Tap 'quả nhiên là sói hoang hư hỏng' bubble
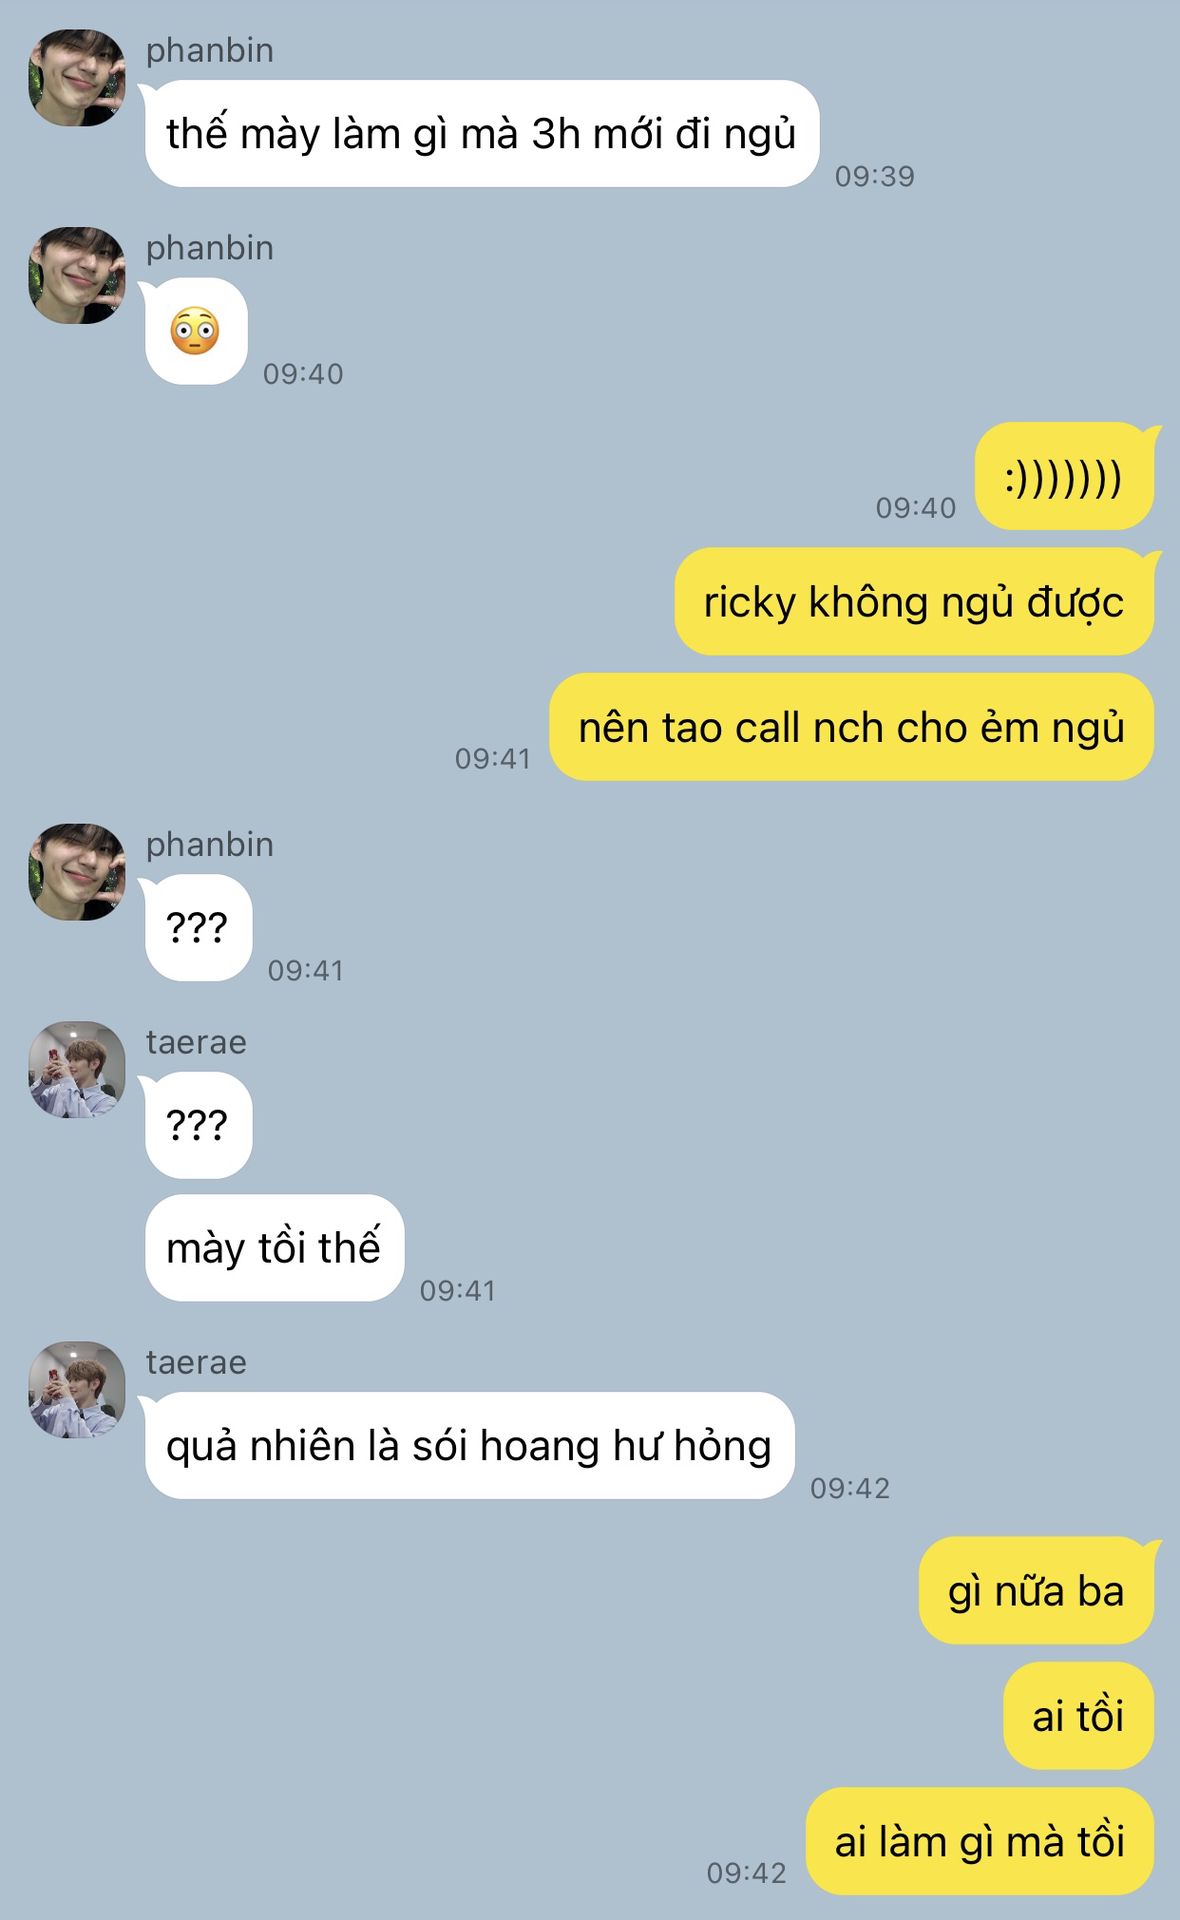Screen dimensions: 1180x1920 [469, 1445]
